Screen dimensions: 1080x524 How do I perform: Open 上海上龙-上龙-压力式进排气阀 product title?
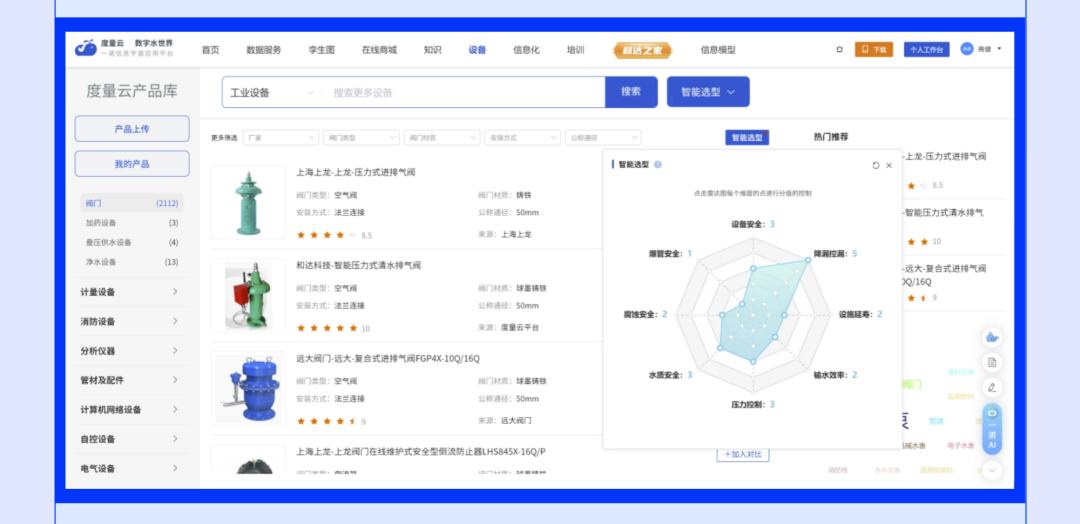coord(355,172)
